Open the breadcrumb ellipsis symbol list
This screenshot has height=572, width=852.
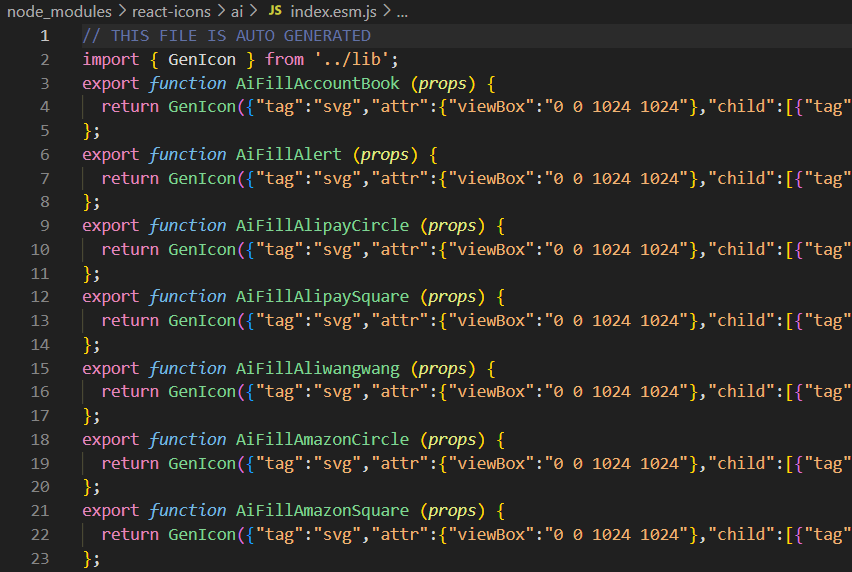point(402,13)
